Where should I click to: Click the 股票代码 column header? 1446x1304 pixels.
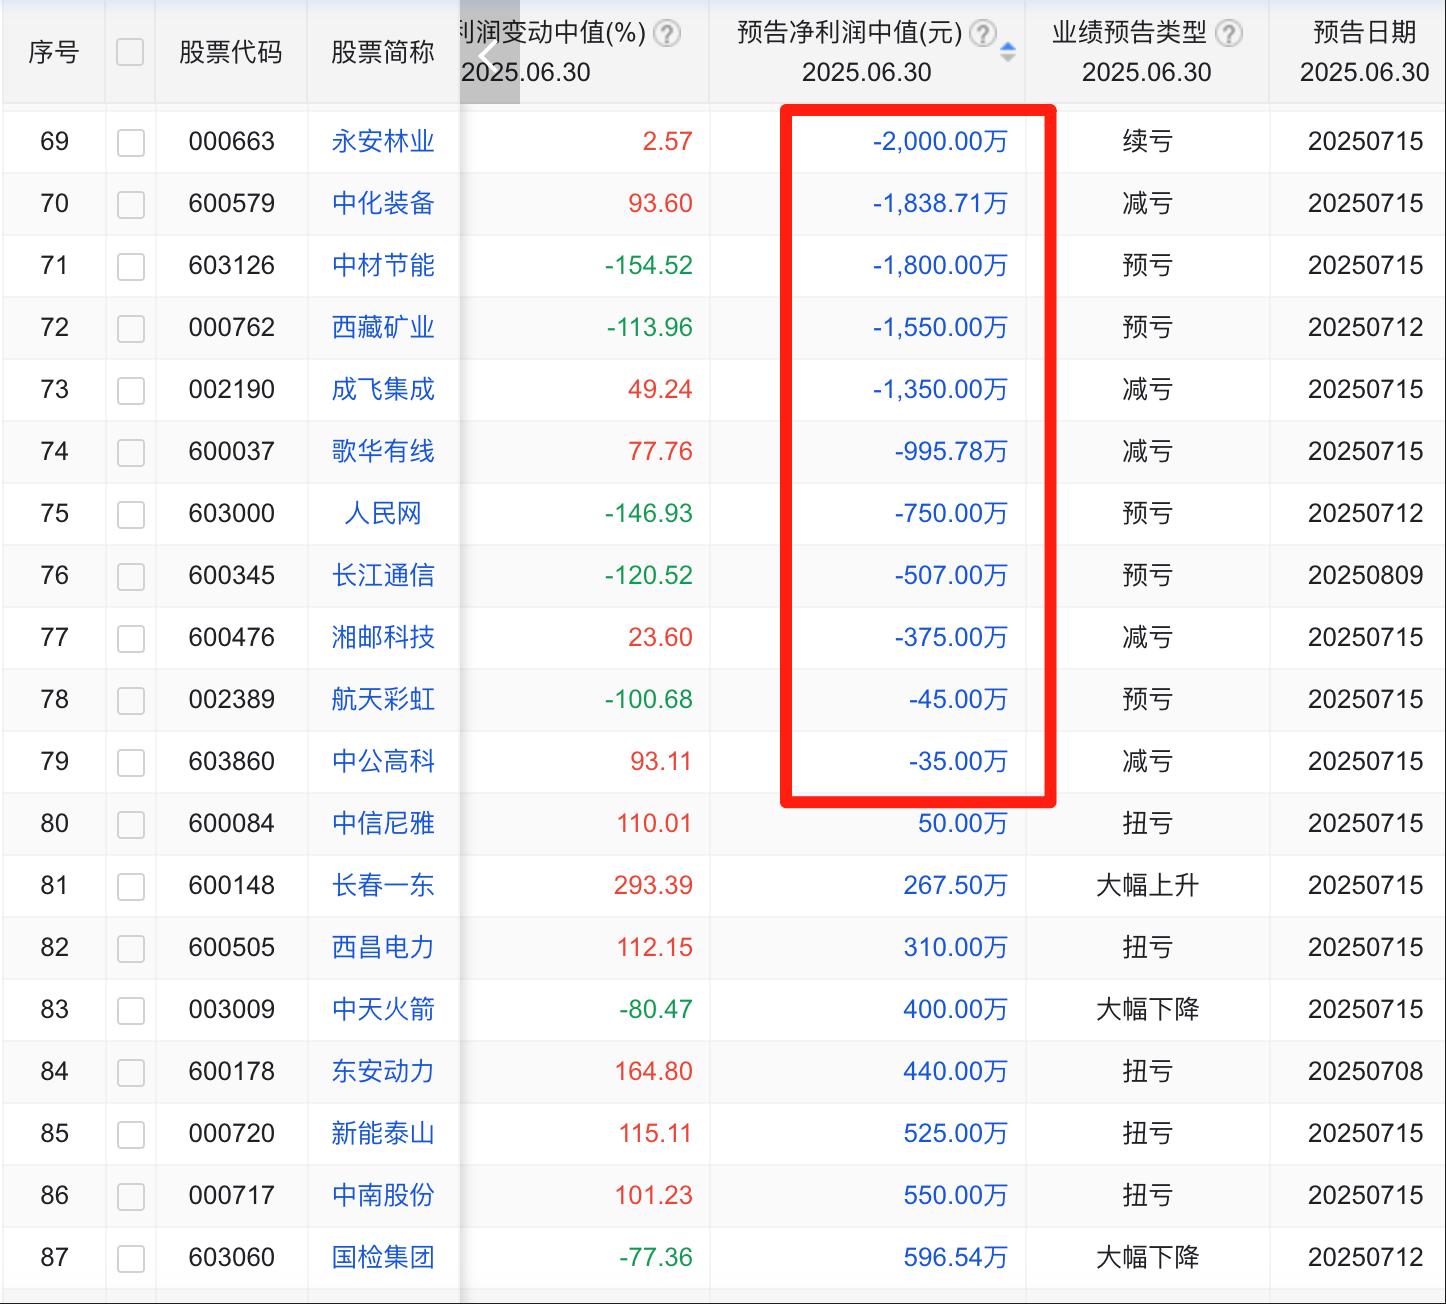click(x=231, y=52)
